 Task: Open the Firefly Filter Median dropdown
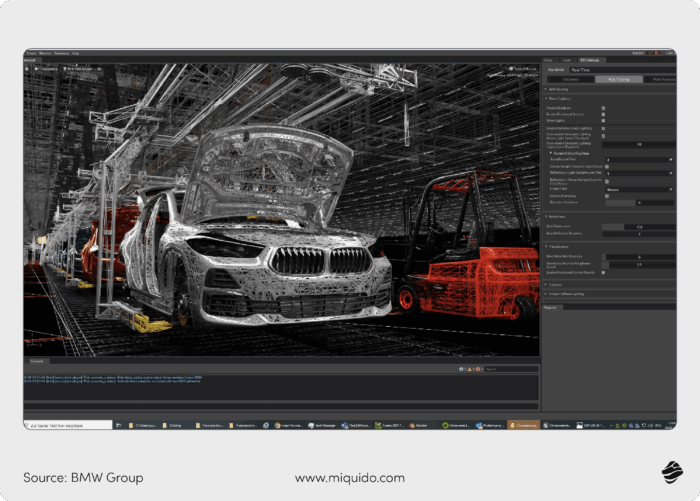639,189
